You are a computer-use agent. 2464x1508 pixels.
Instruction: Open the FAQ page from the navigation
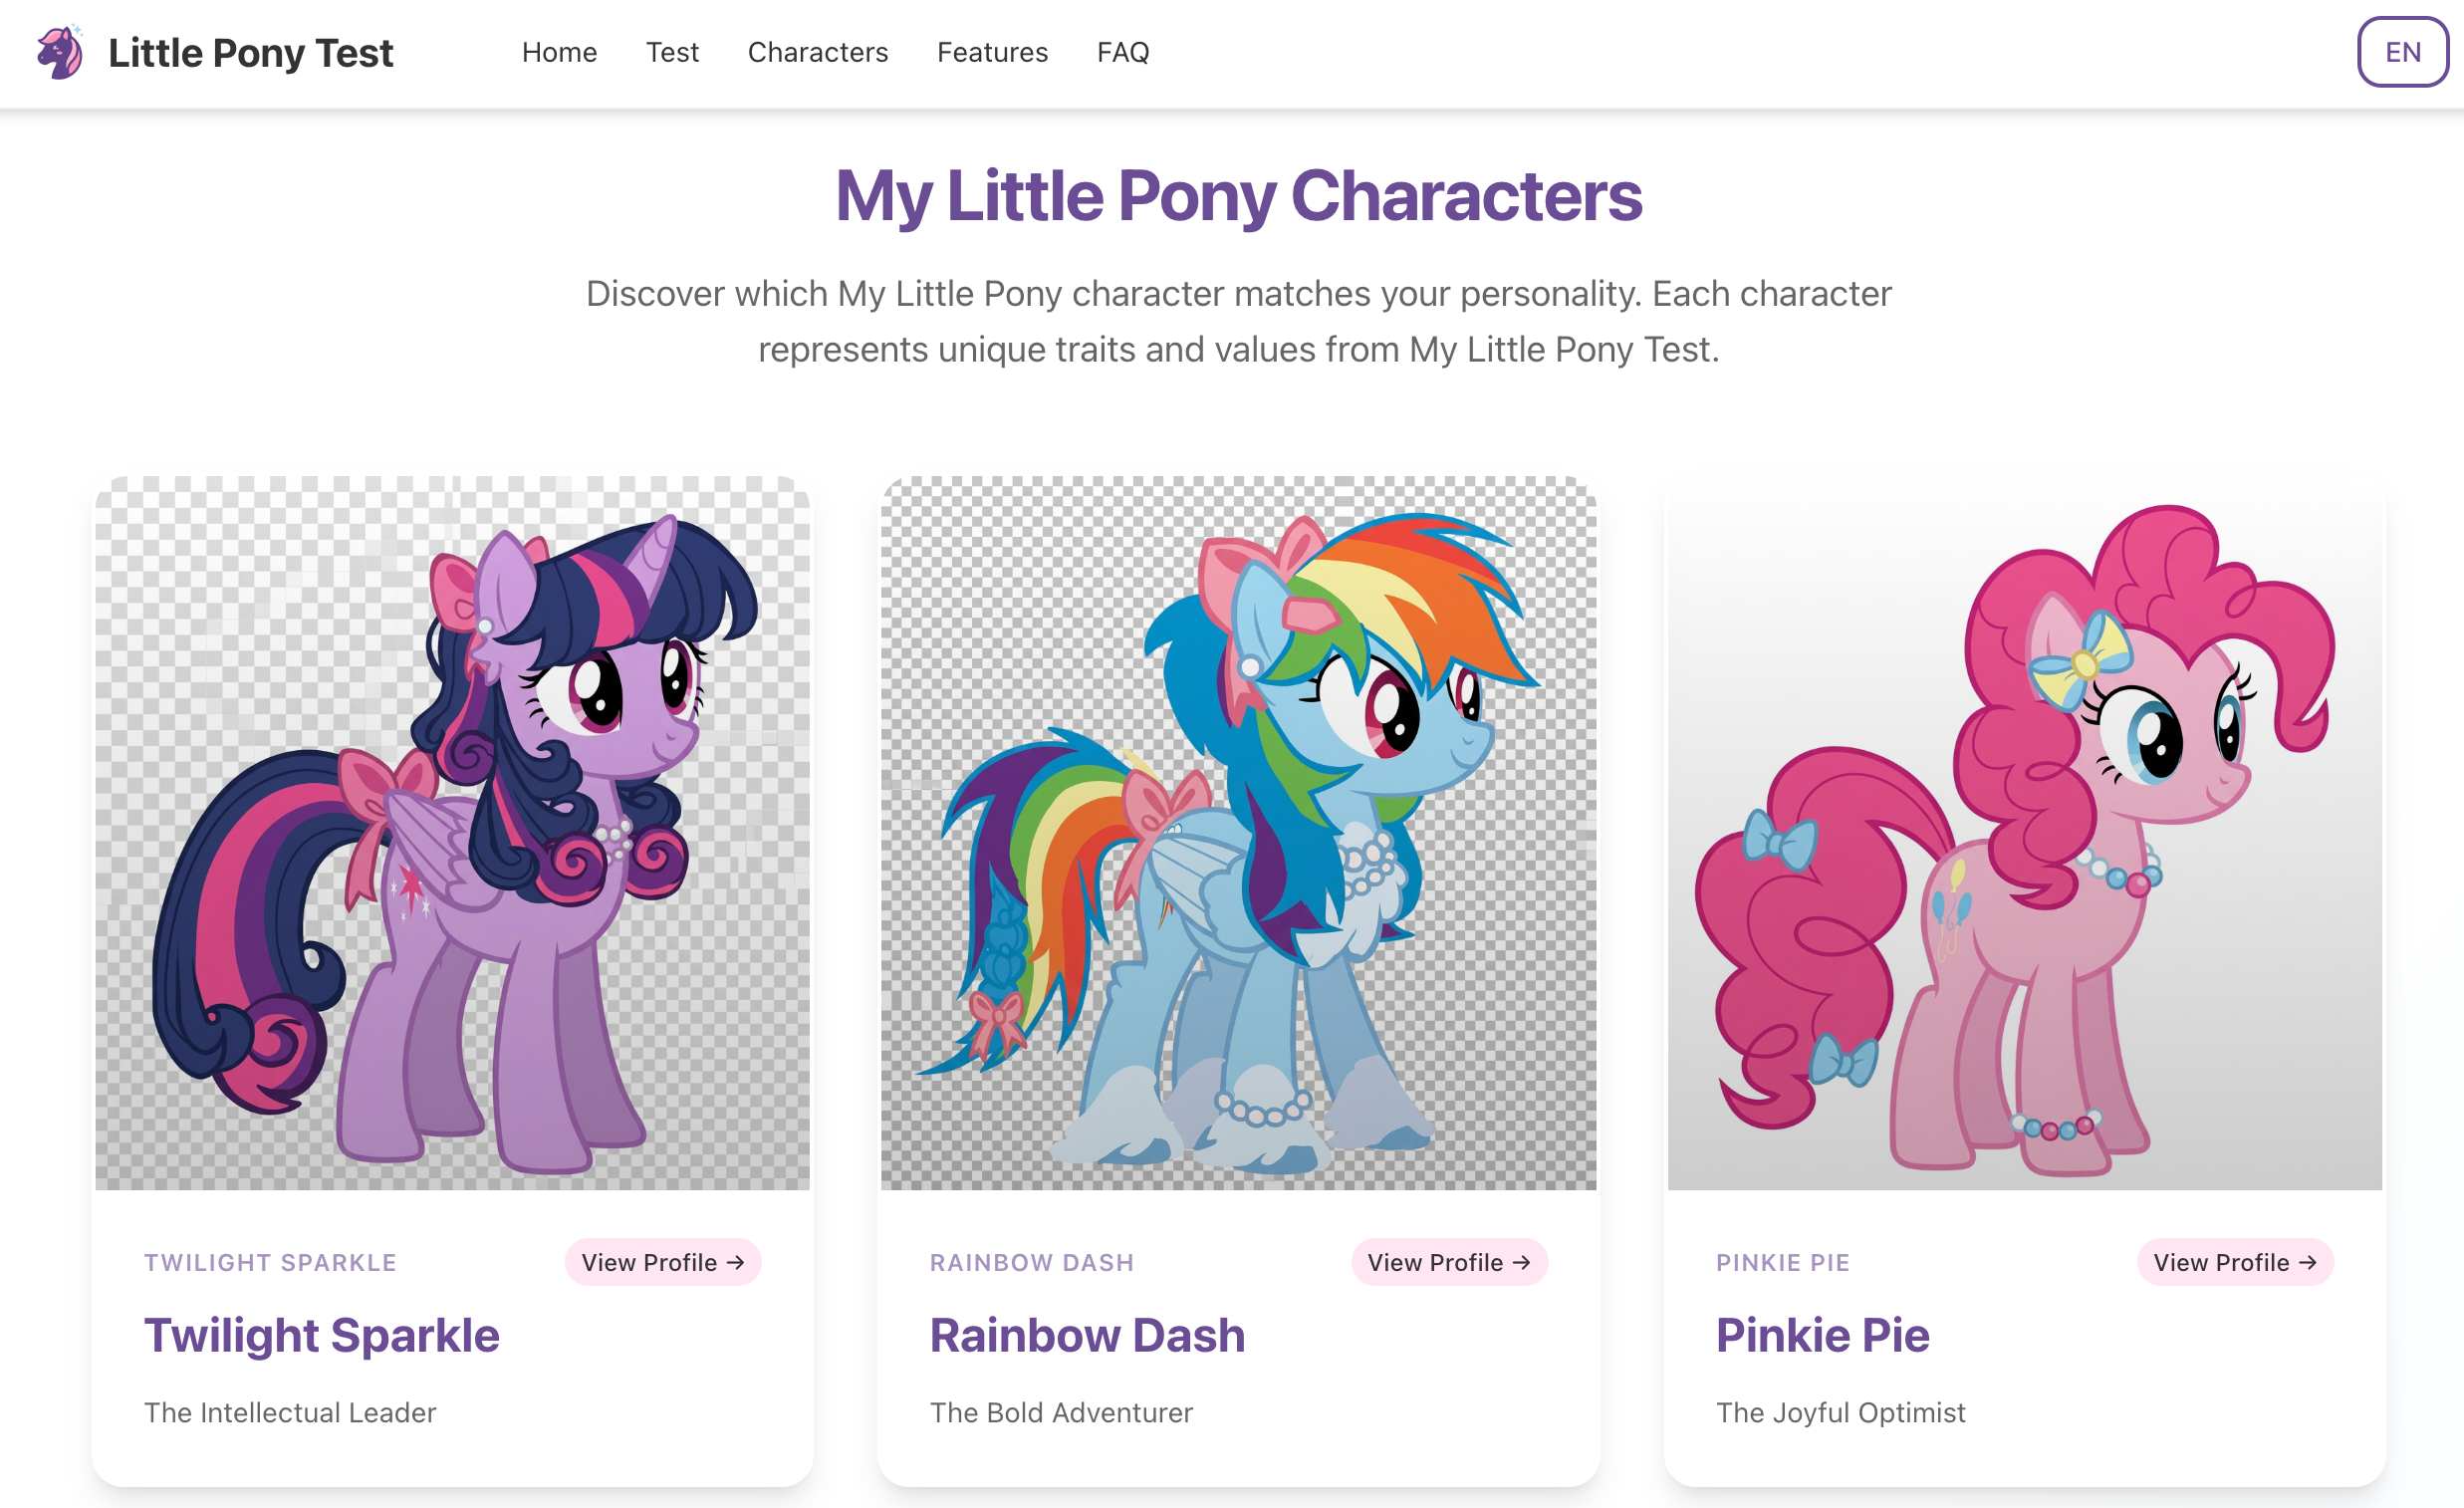(1122, 52)
